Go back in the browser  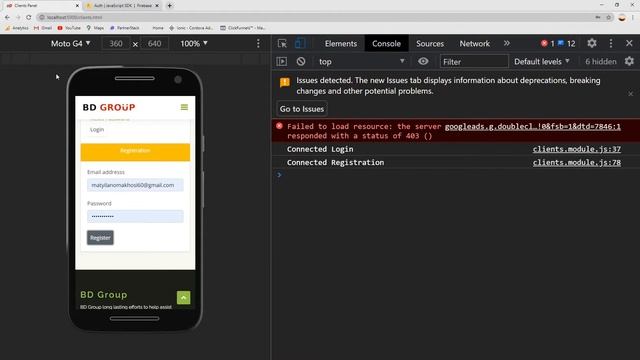pyautogui.click(x=7, y=17)
